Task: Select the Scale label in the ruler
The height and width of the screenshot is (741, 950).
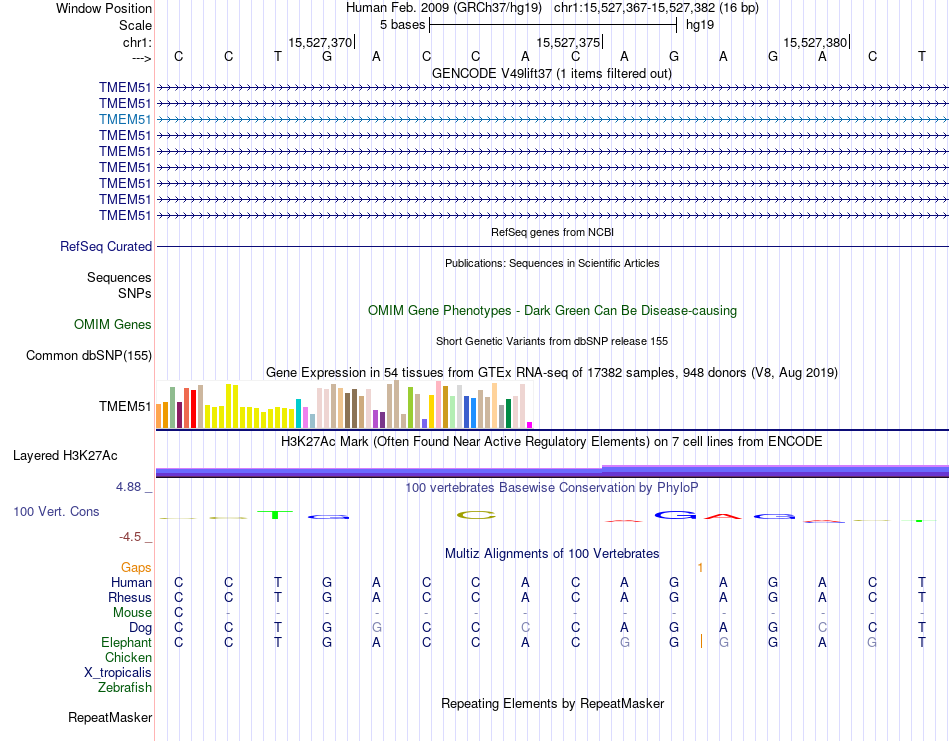Action: click(135, 25)
